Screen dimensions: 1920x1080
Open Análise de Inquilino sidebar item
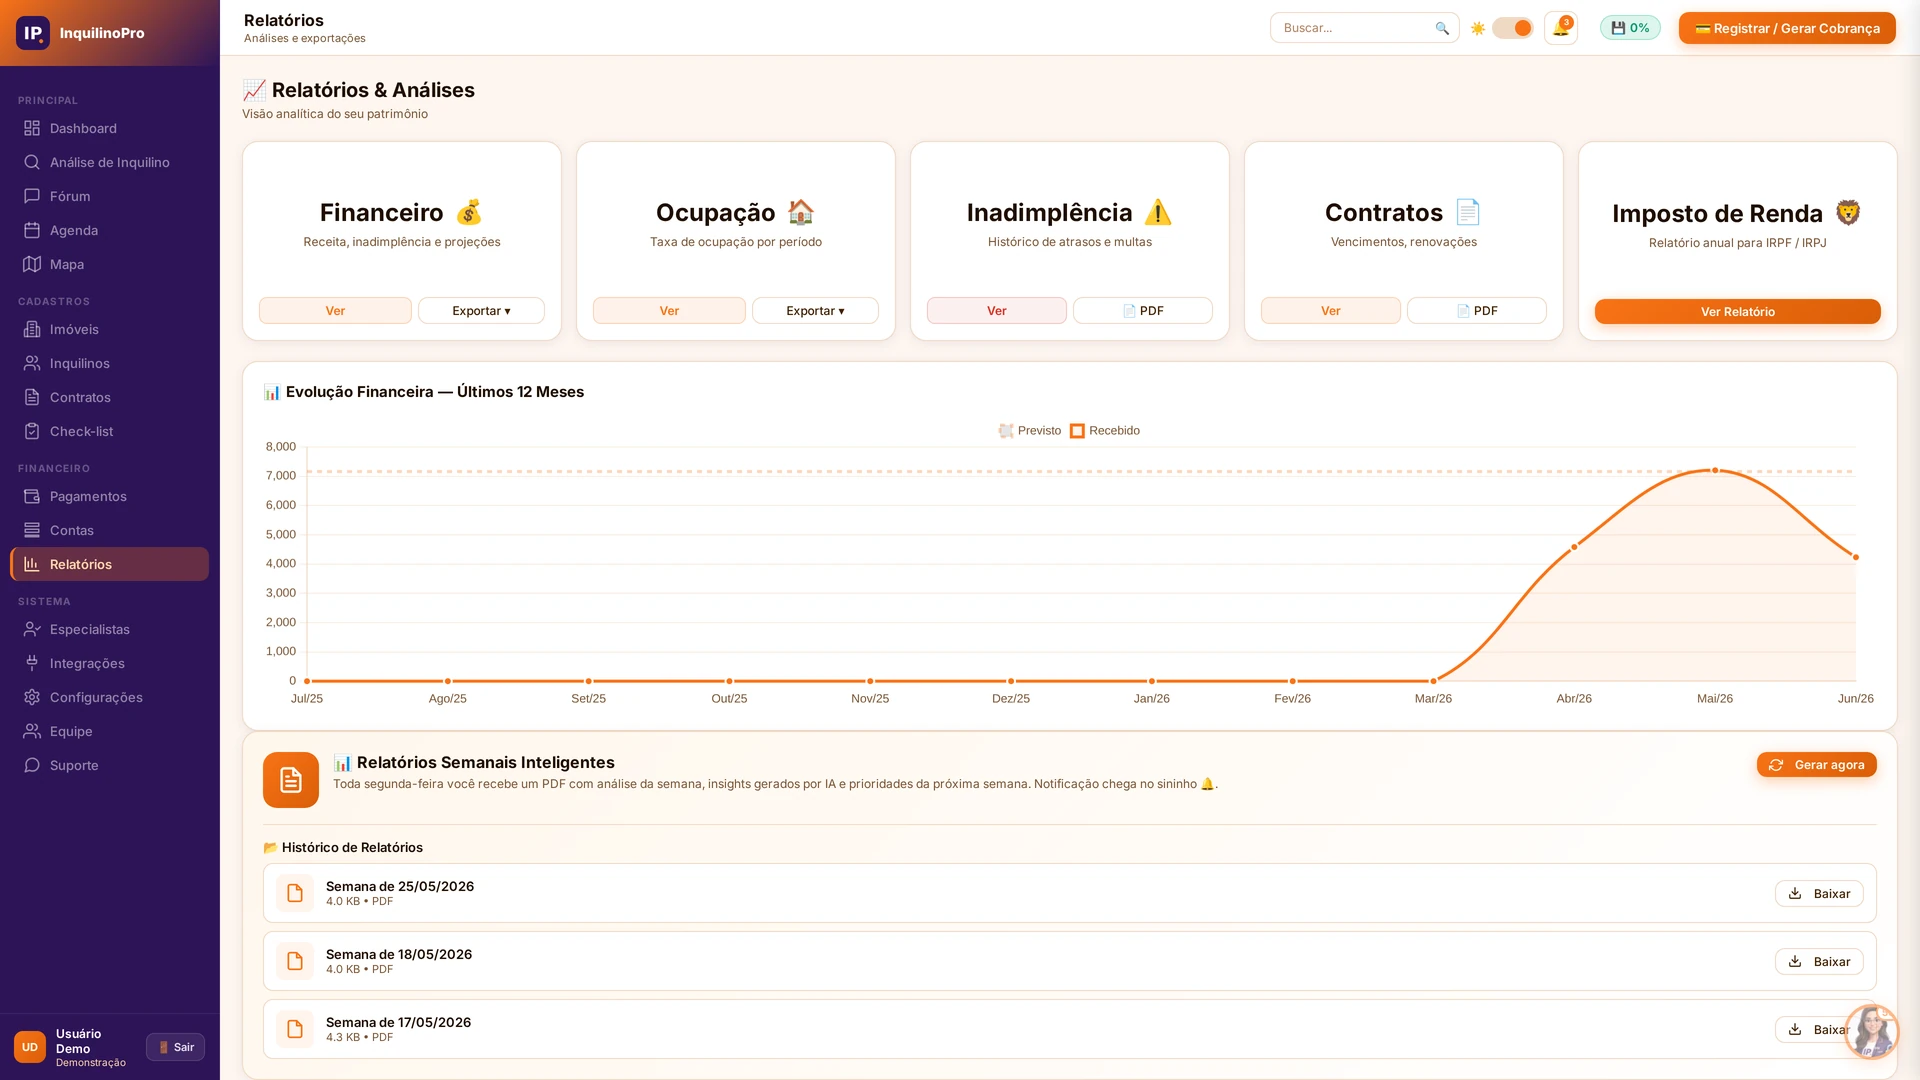tap(109, 162)
